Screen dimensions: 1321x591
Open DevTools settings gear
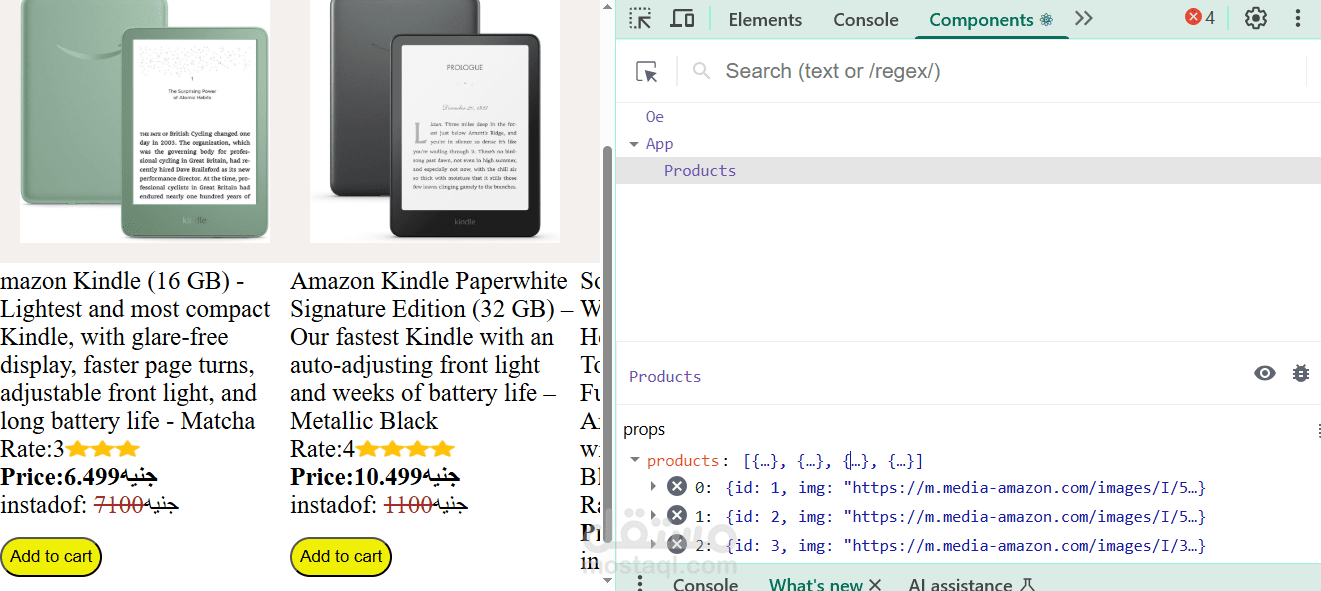1256,19
